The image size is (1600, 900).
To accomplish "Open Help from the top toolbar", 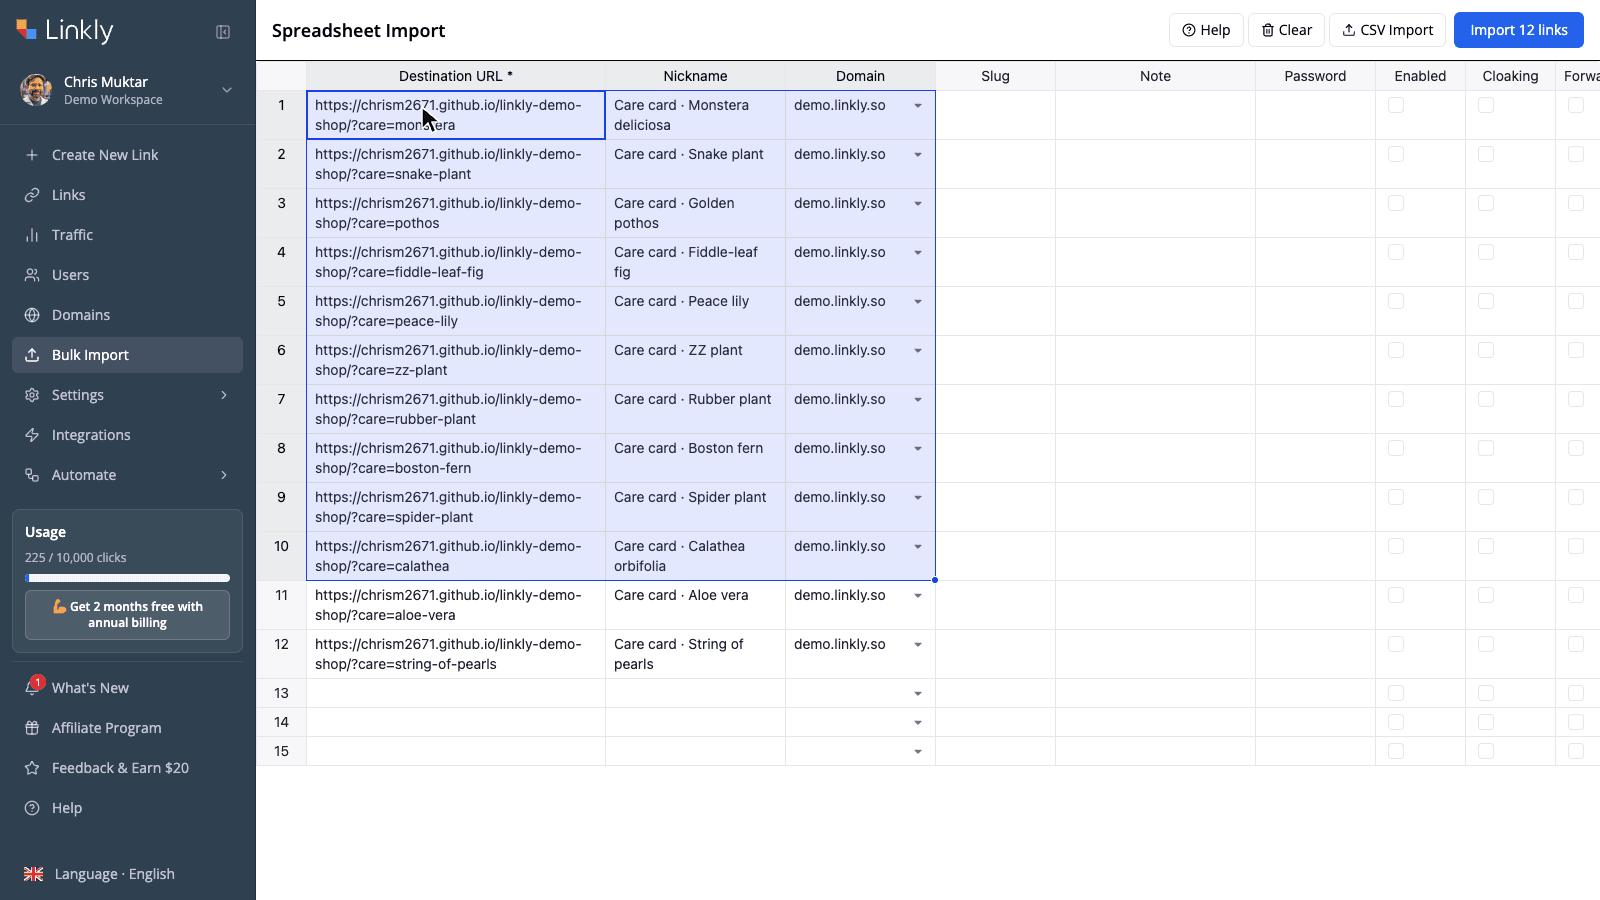I will pos(1206,30).
